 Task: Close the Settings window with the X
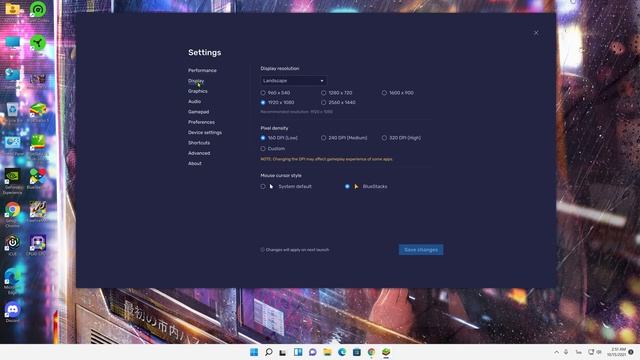coord(536,33)
